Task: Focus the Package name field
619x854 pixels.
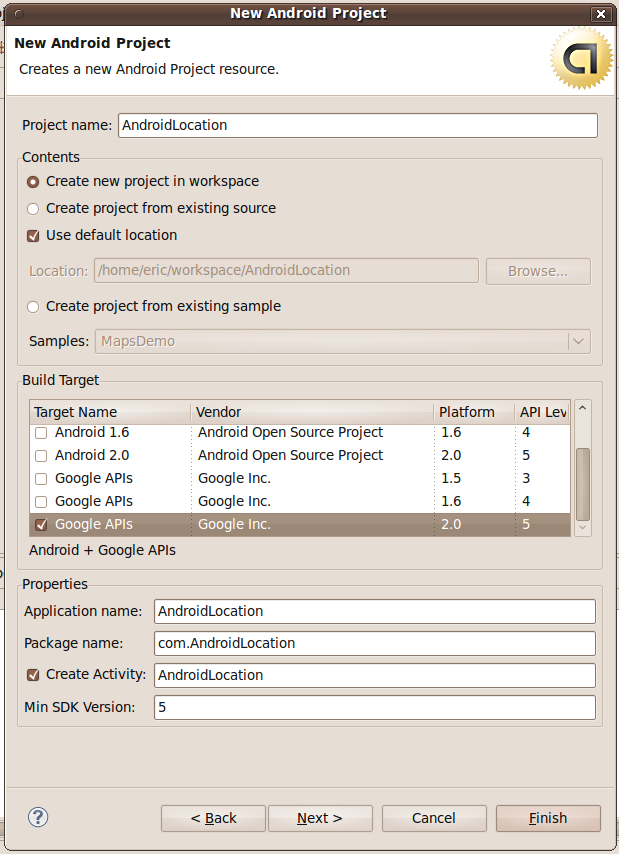Action: [x=375, y=643]
